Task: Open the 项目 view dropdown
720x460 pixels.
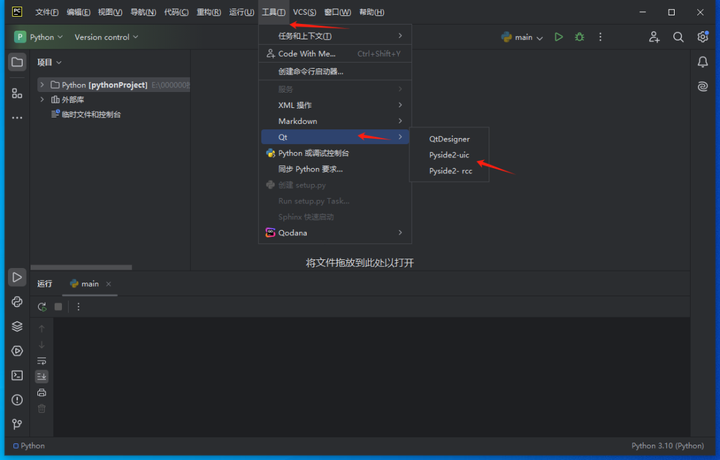Action: pyautogui.click(x=49, y=62)
